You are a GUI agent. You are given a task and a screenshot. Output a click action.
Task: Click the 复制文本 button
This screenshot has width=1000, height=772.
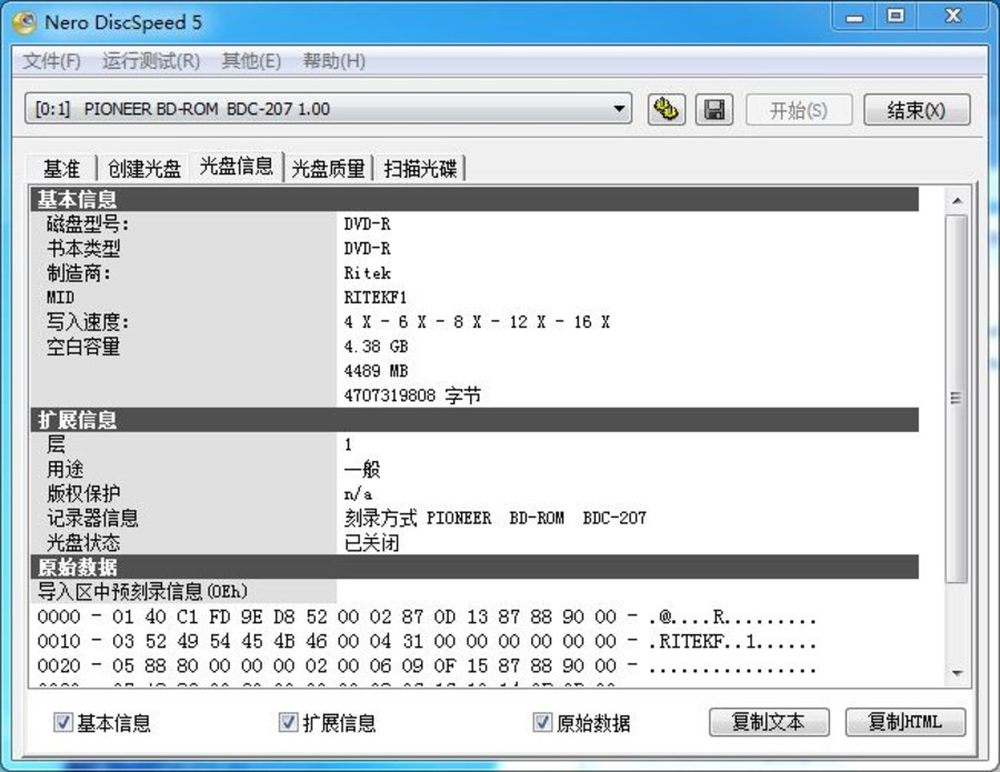[x=769, y=722]
